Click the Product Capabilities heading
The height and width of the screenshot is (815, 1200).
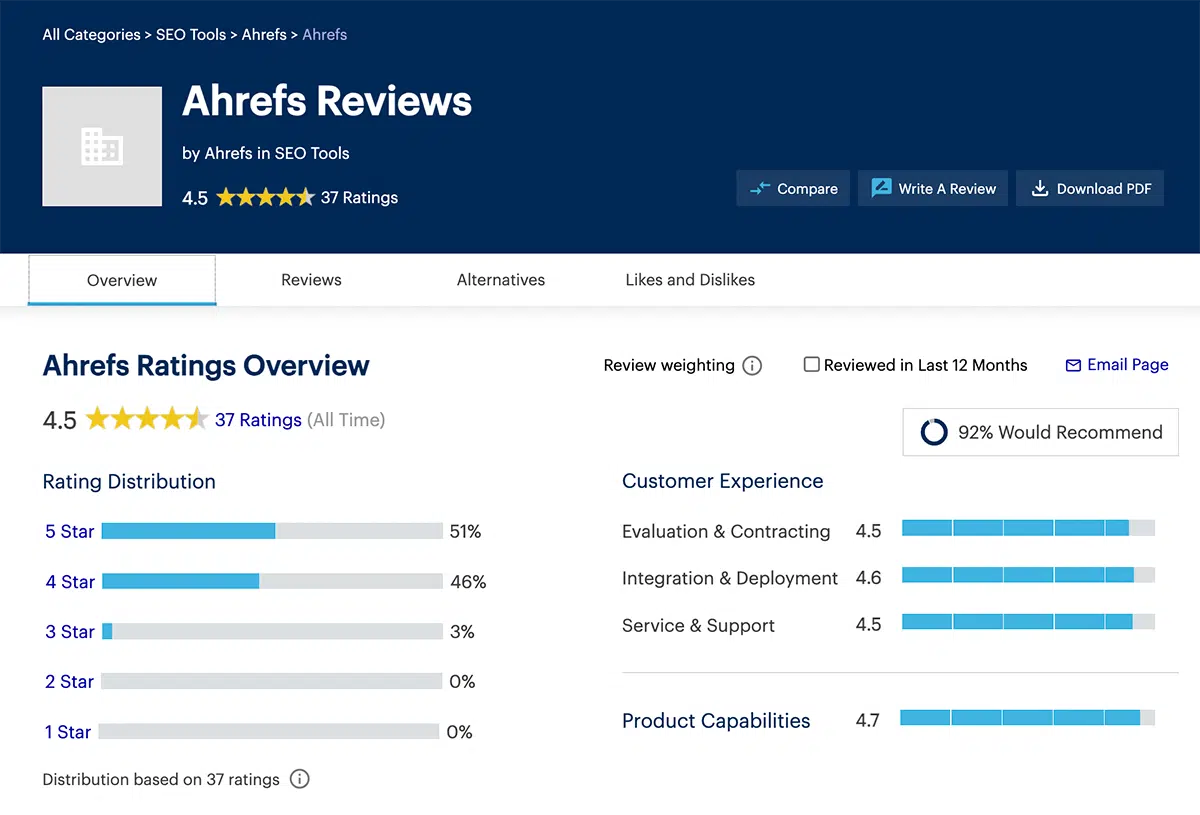coord(716,721)
